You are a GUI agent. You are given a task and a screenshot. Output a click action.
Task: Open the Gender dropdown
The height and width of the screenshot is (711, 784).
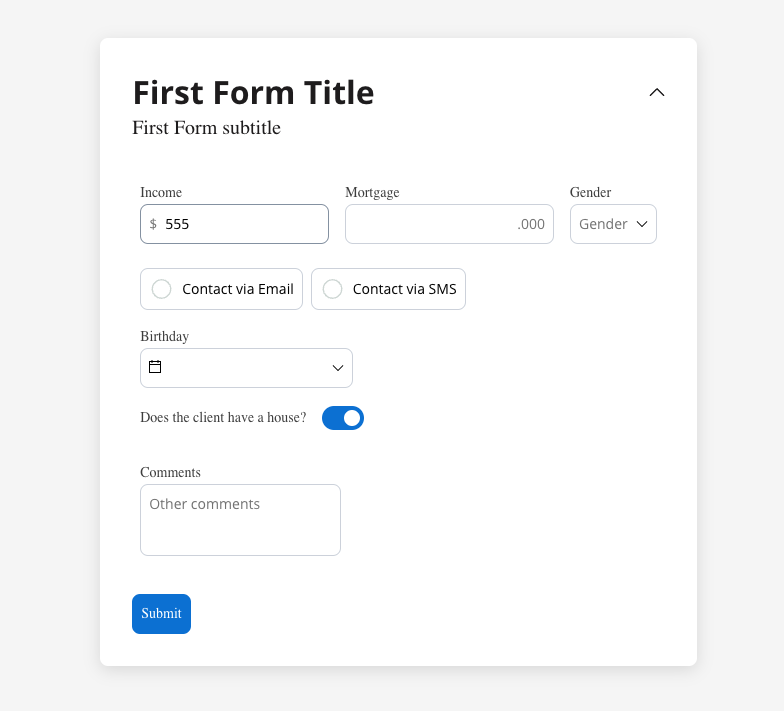[x=613, y=224]
